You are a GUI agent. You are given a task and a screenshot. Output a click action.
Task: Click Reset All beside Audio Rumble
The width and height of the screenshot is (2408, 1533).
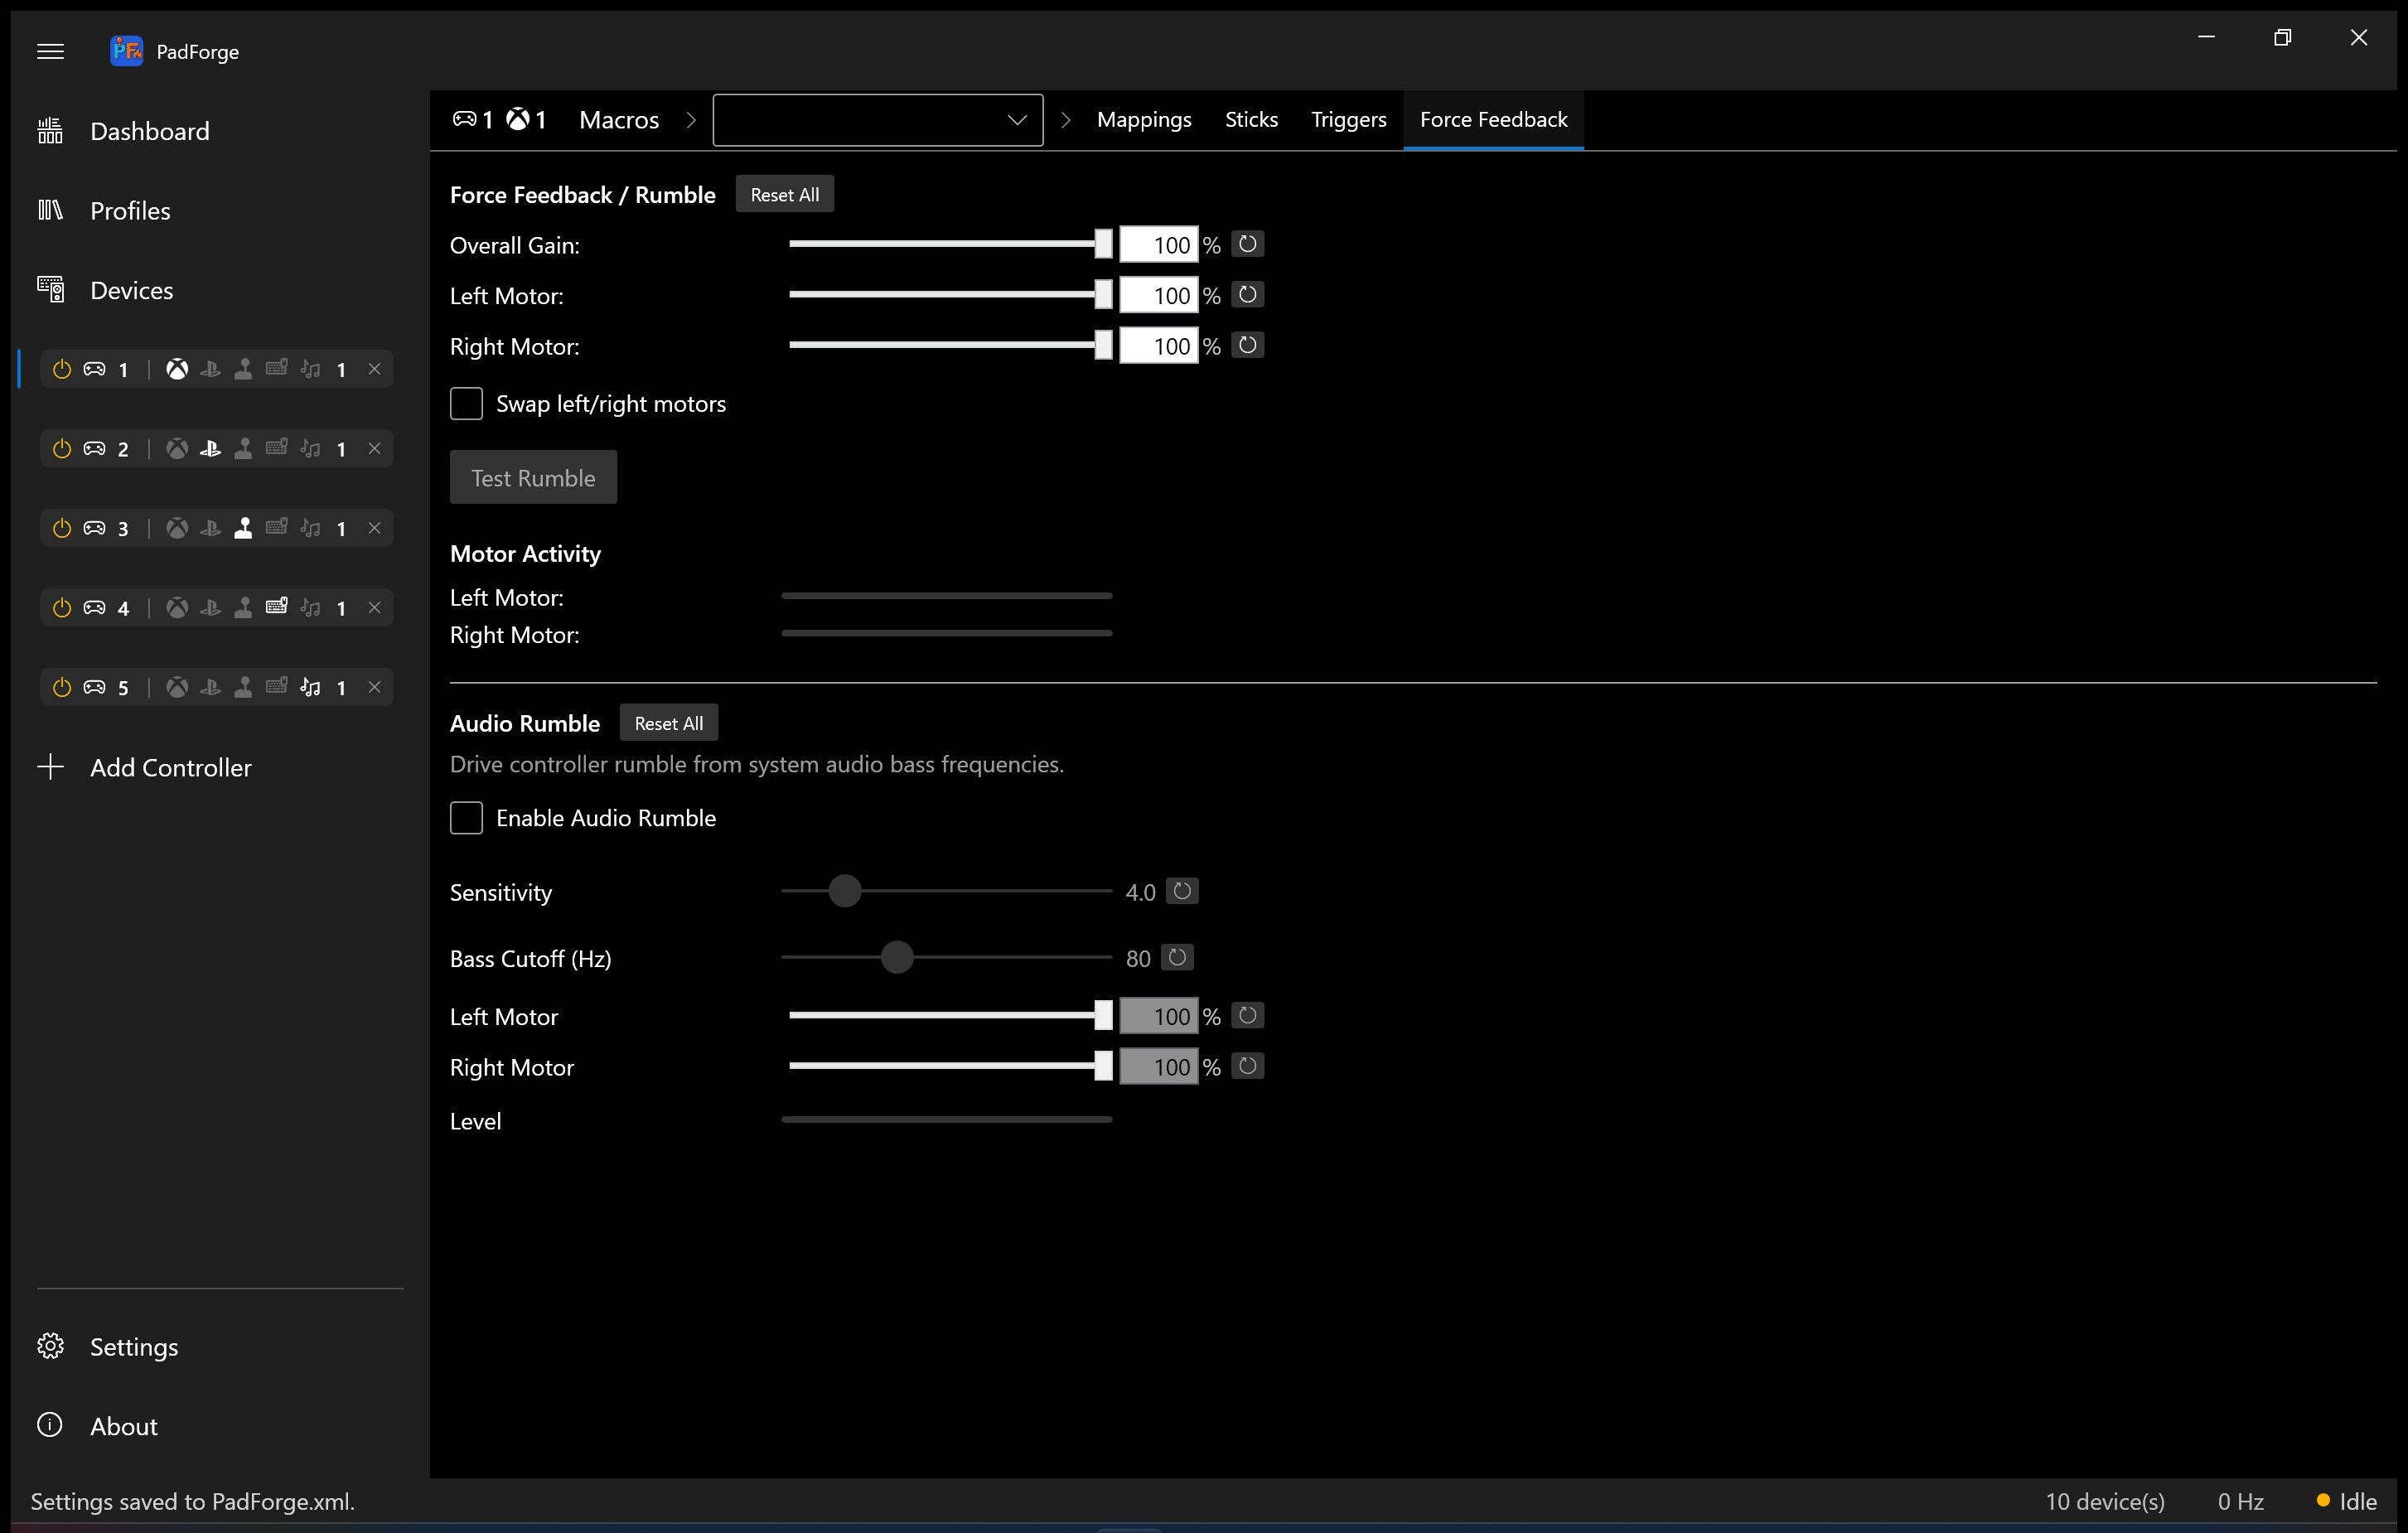tap(668, 723)
